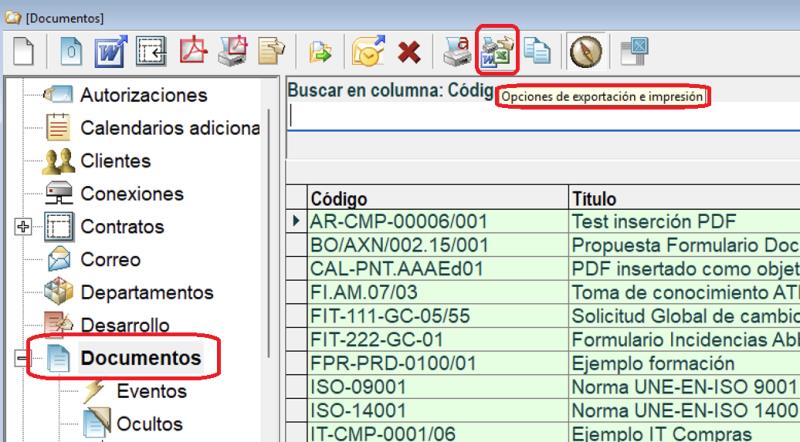
Task: Open export and print options icon
Action: (x=497, y=51)
